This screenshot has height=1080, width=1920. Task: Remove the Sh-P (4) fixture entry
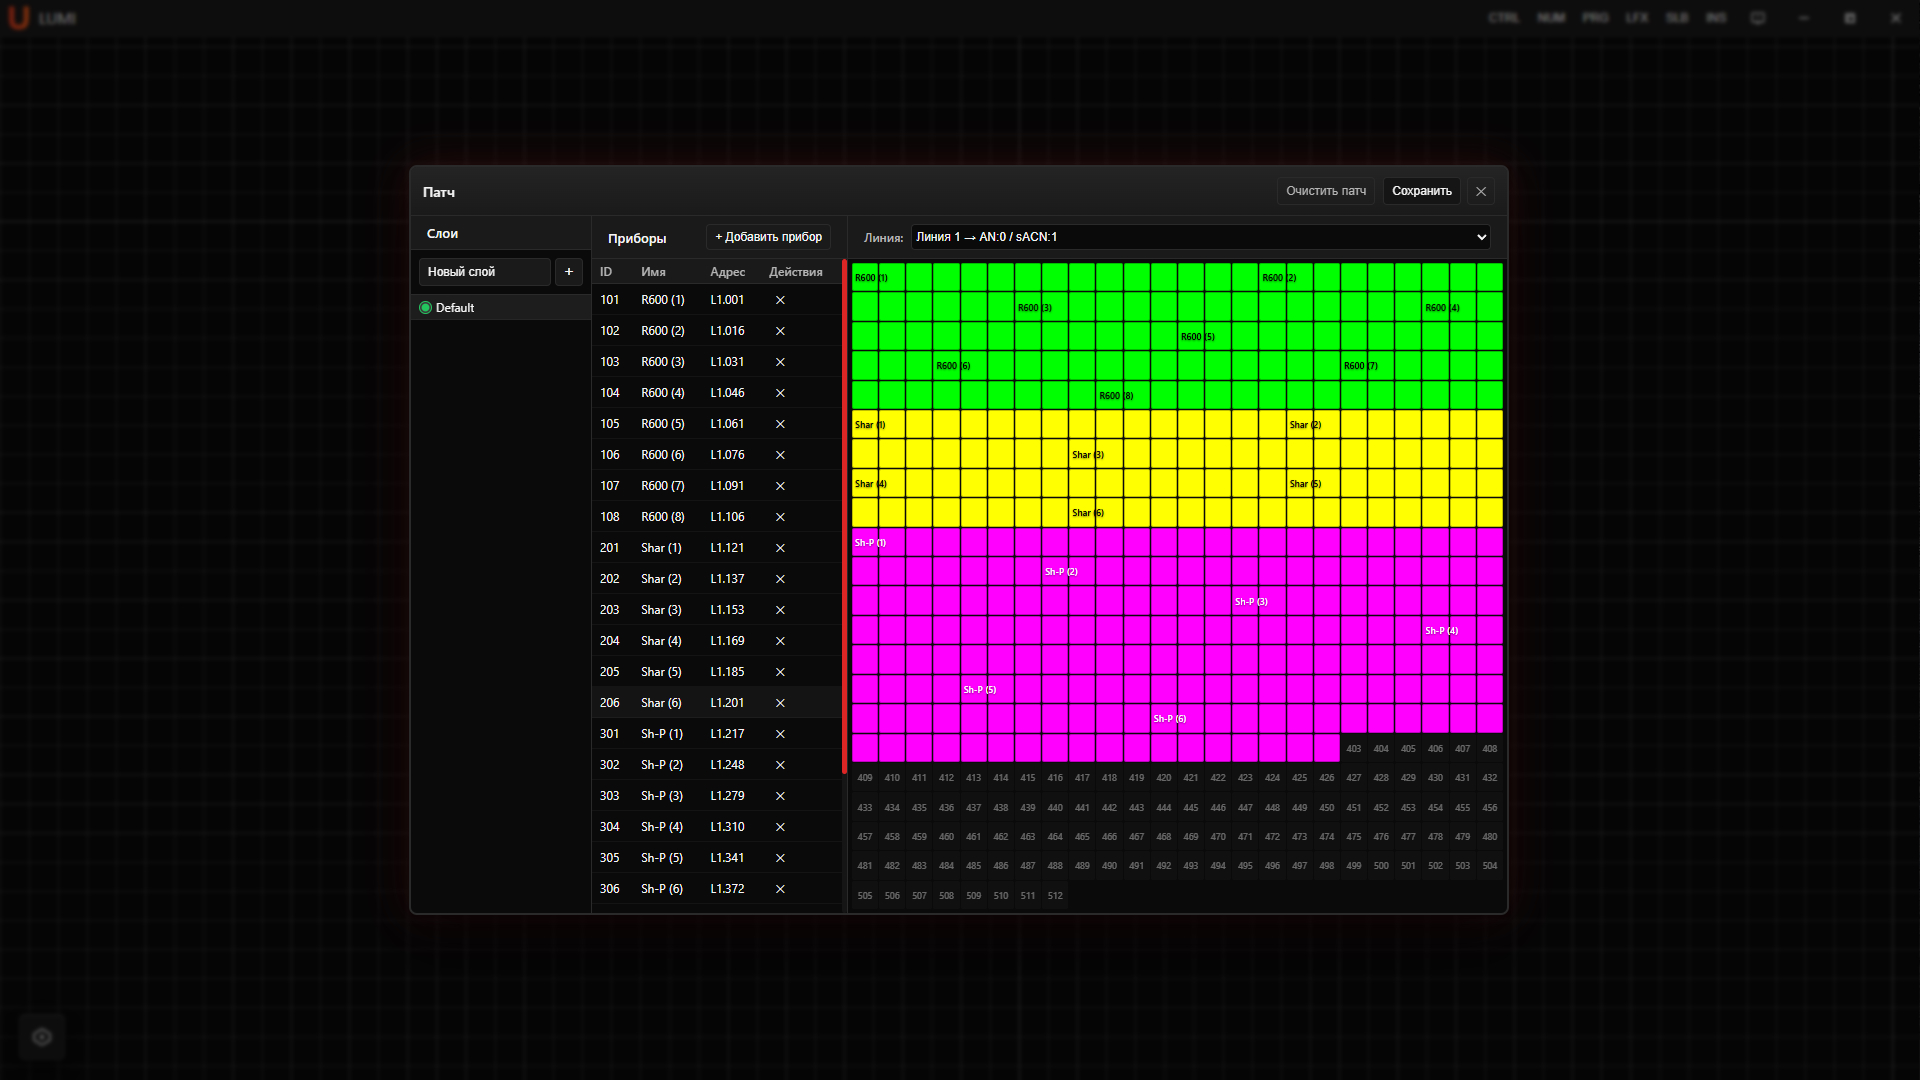coord(780,827)
